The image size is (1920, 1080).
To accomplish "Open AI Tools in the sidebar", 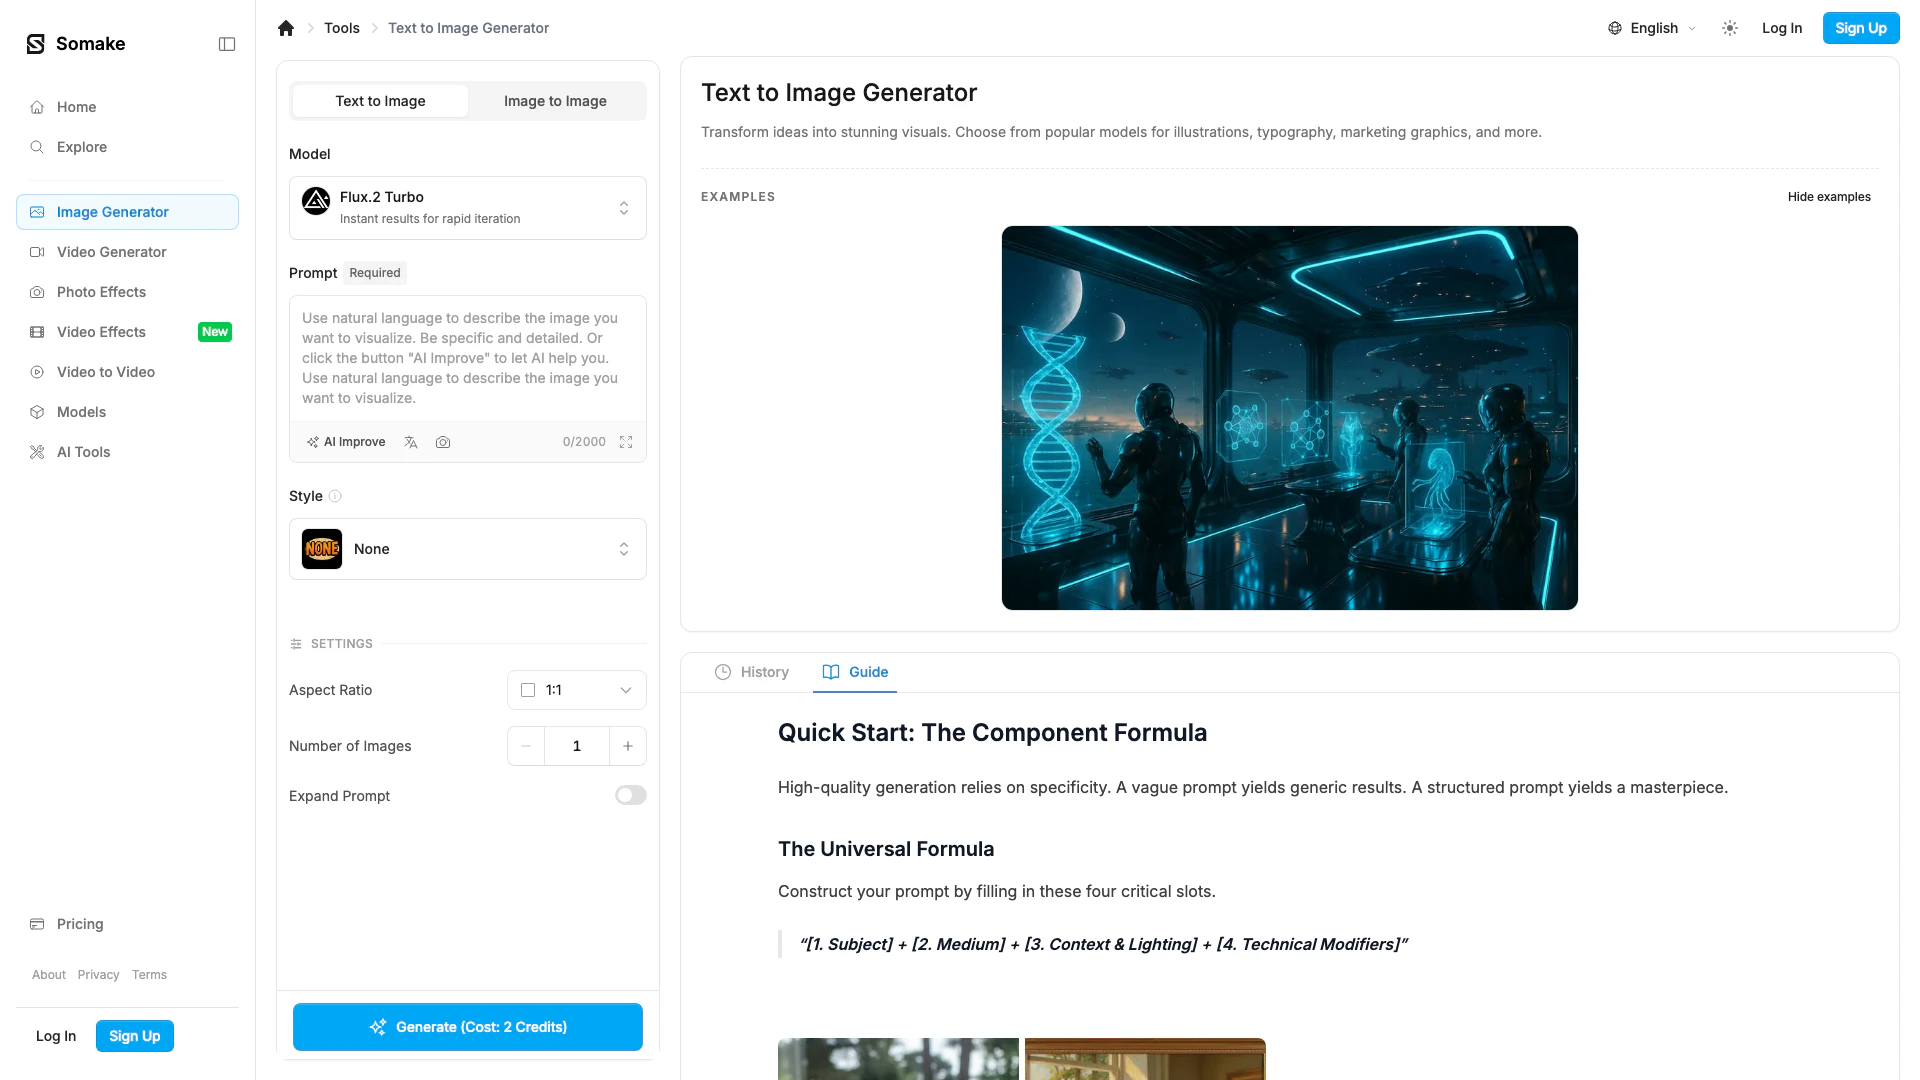I will pyautogui.click(x=83, y=452).
